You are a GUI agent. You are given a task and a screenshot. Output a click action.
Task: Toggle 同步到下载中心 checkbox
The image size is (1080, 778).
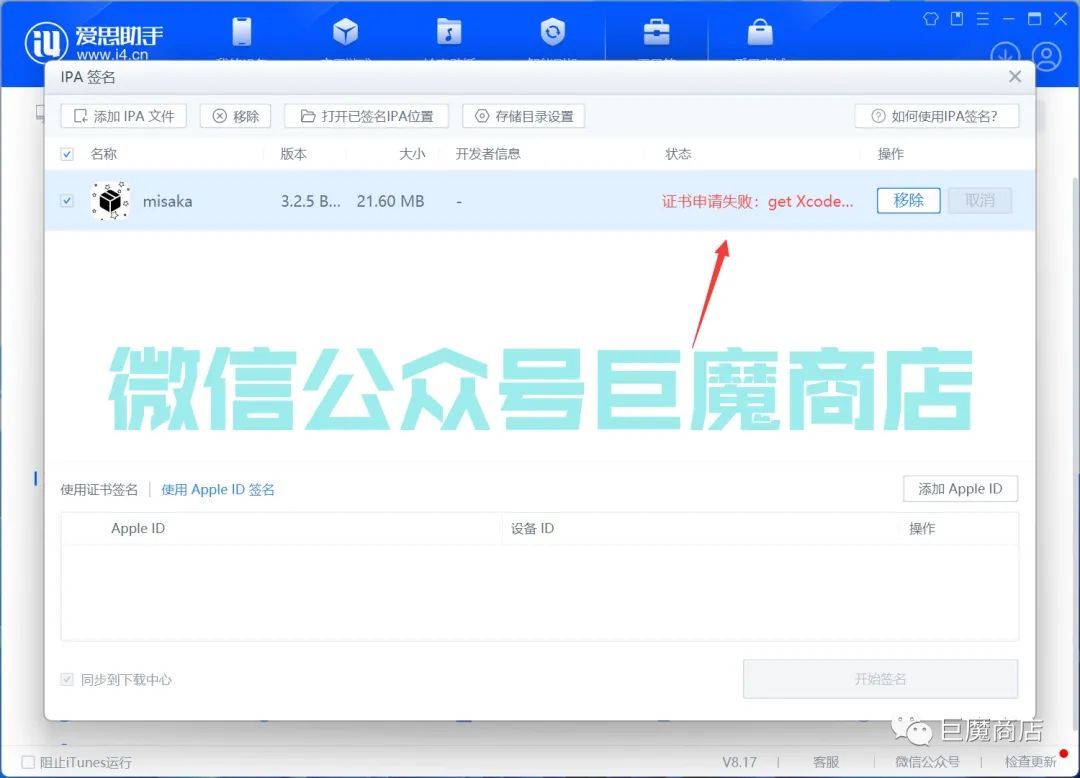click(x=67, y=680)
